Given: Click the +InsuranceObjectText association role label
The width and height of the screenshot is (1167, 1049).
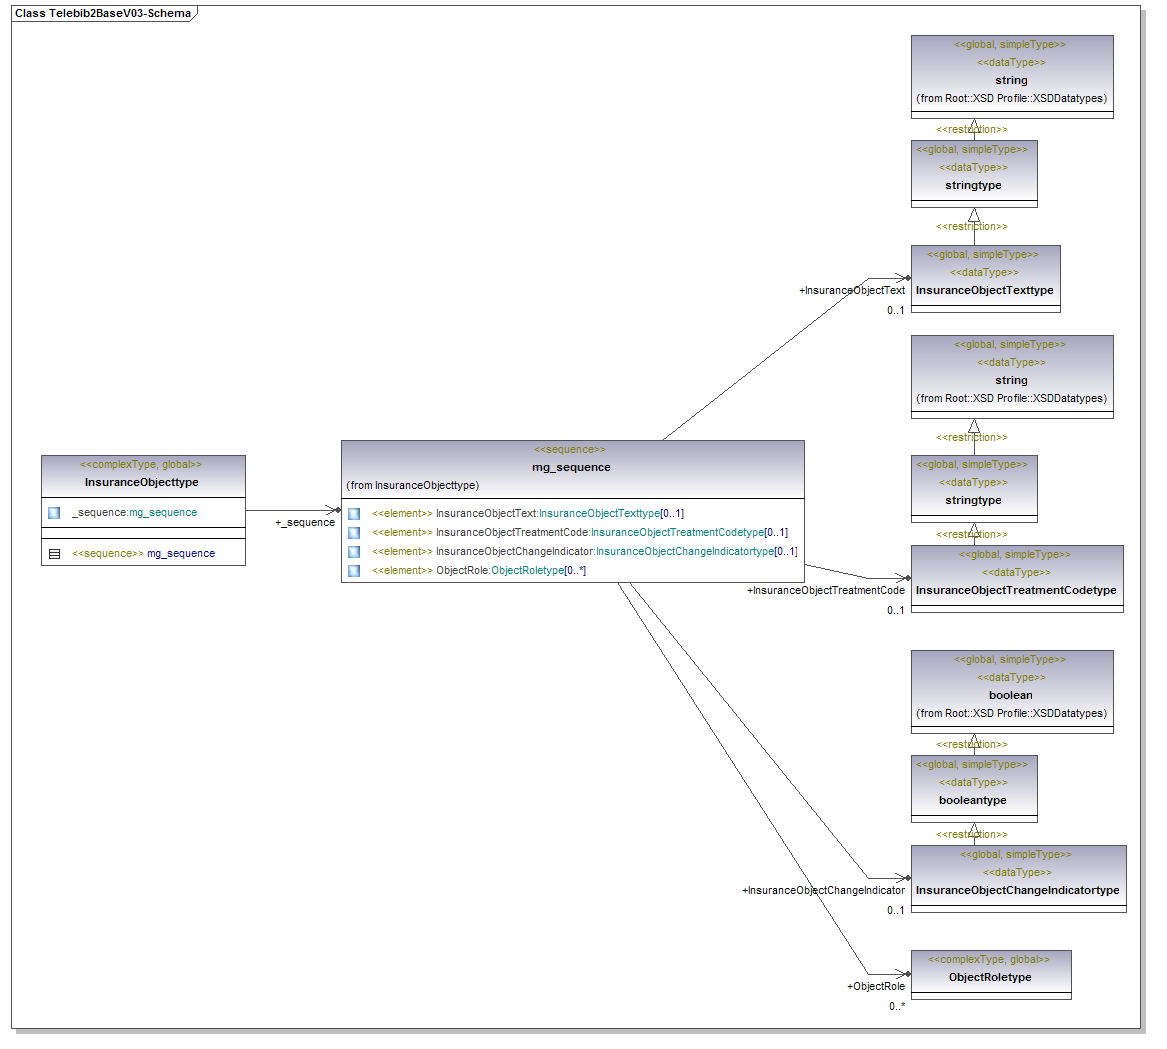Looking at the screenshot, I should (852, 291).
